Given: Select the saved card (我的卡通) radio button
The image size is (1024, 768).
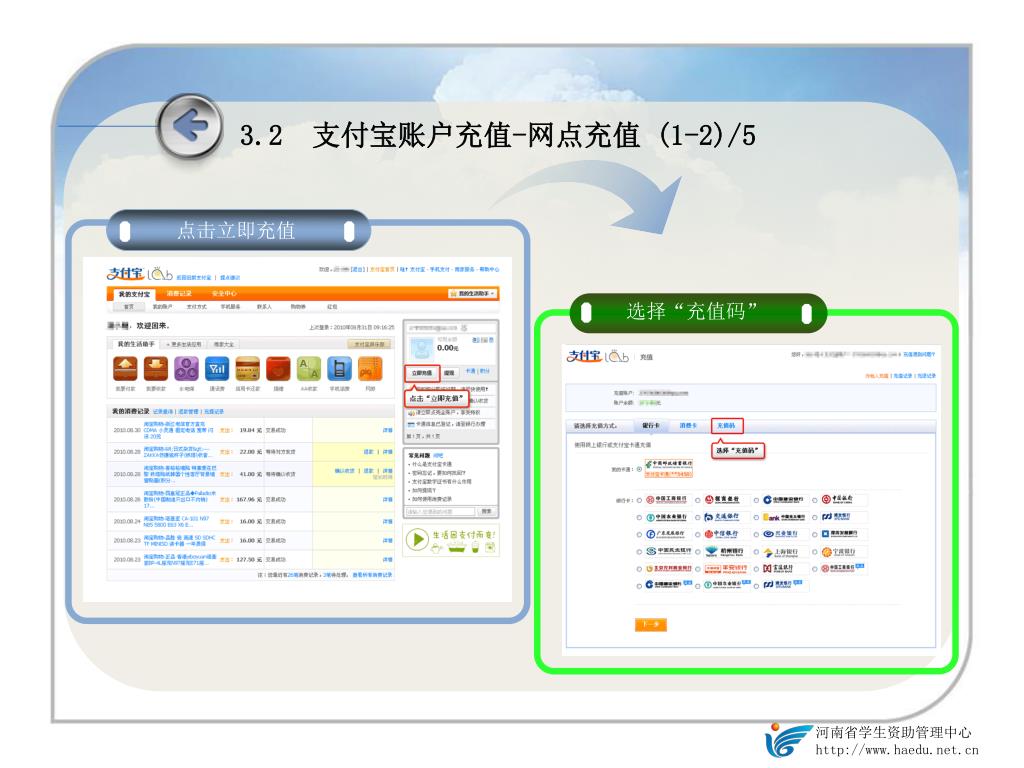Looking at the screenshot, I should [639, 470].
